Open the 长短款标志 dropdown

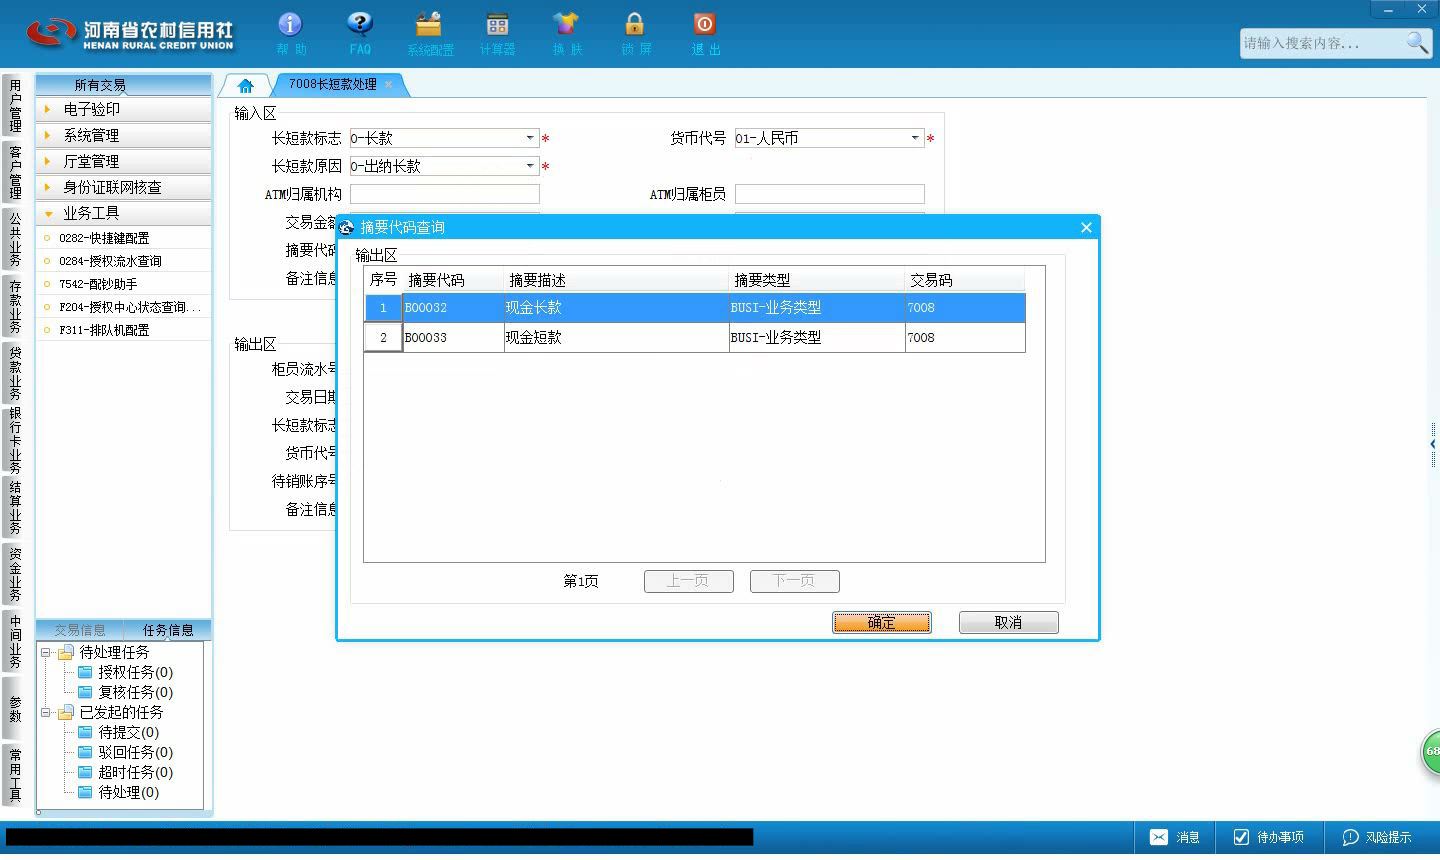pos(530,138)
